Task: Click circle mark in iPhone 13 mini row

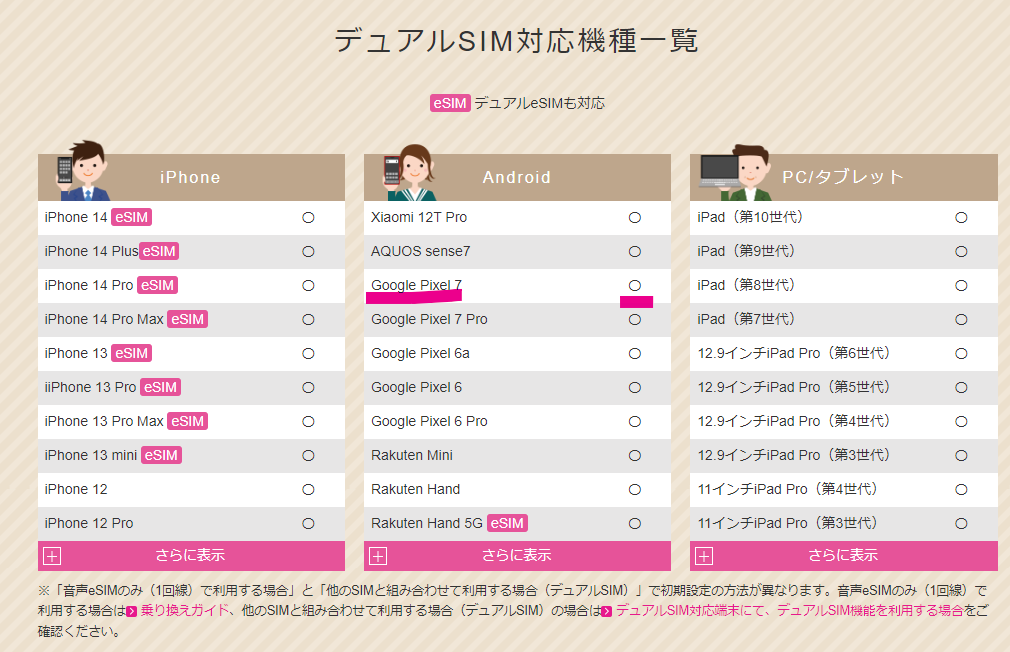Action: (309, 455)
